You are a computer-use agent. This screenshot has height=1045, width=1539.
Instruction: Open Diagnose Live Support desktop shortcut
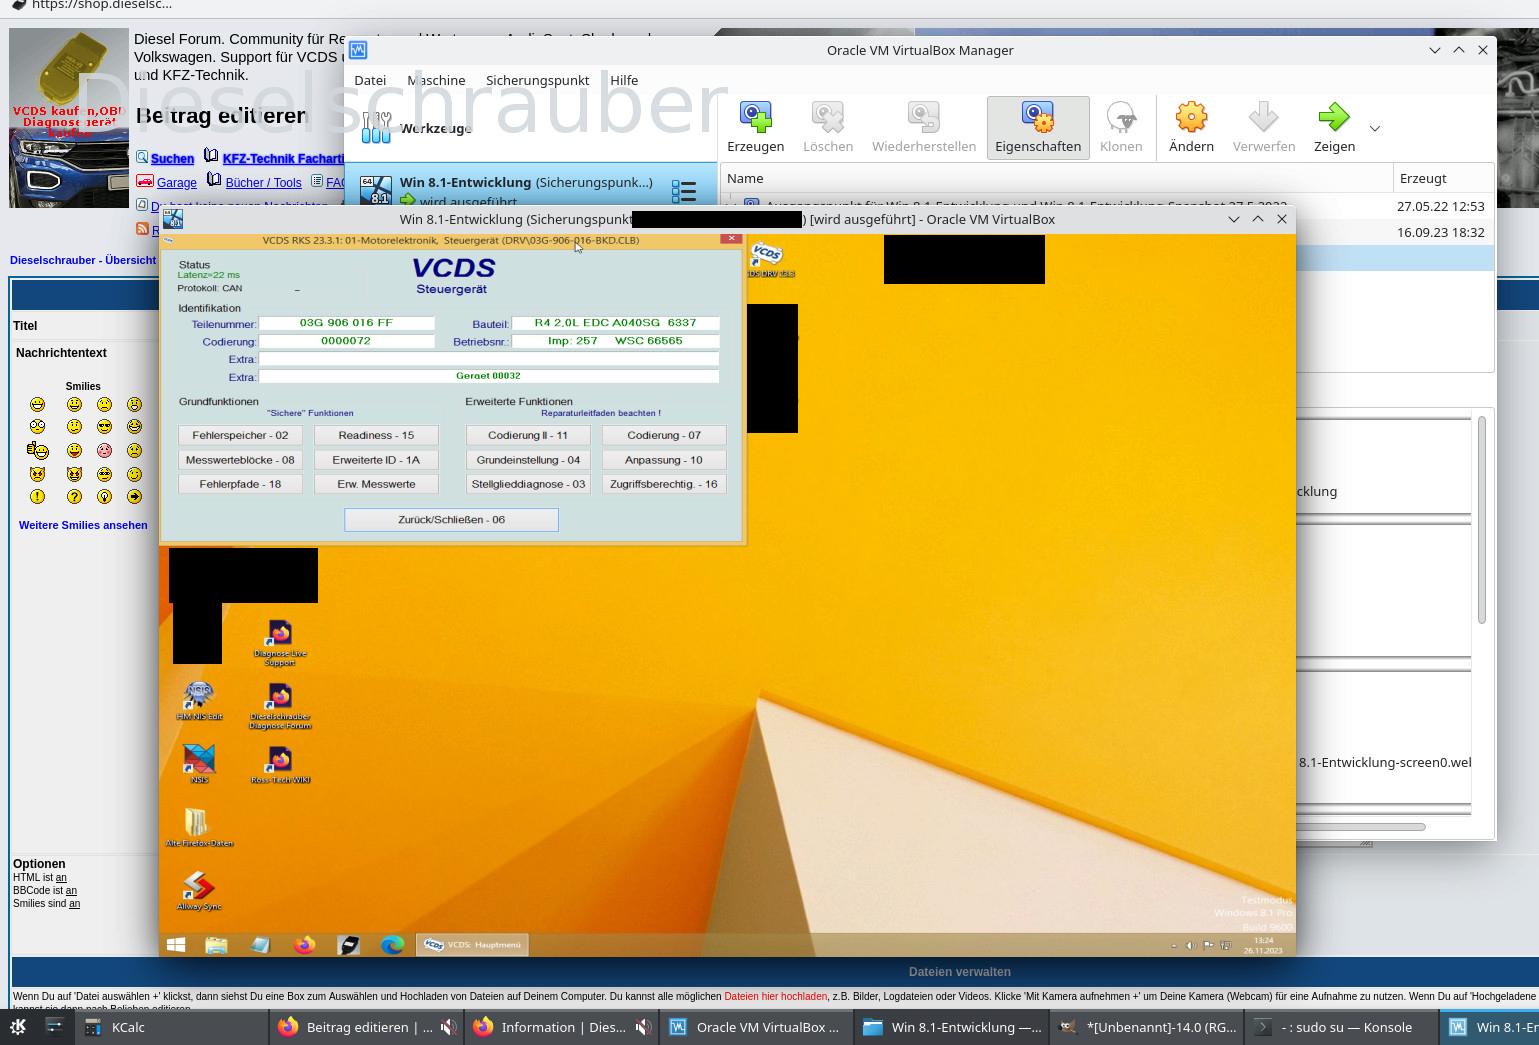coord(280,642)
